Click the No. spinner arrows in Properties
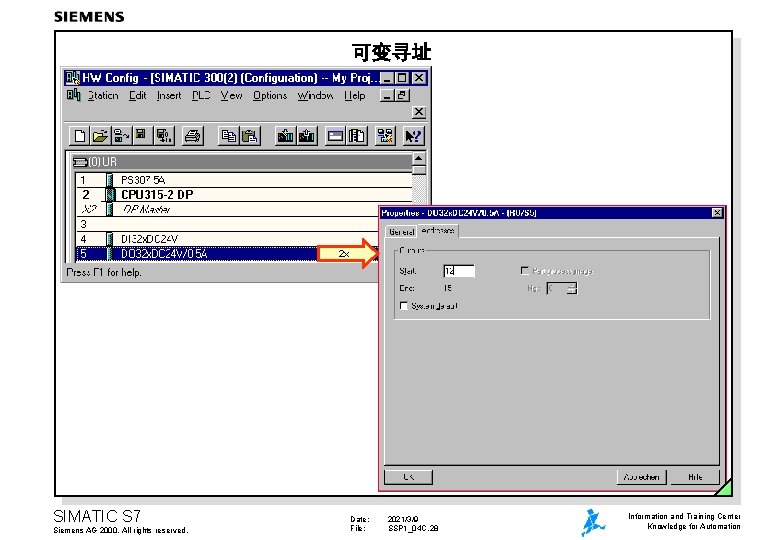This screenshot has width=780, height=540. click(x=572, y=288)
